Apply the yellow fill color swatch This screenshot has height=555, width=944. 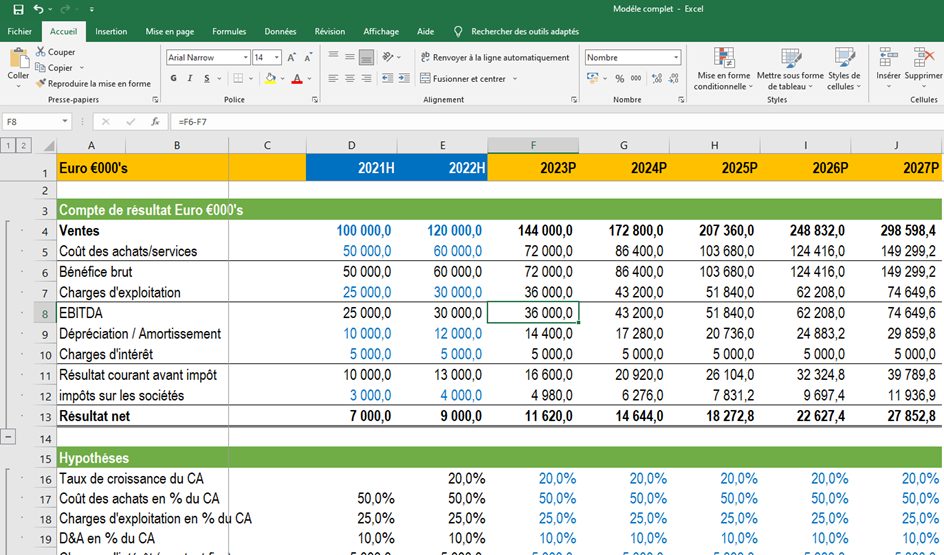[271, 79]
